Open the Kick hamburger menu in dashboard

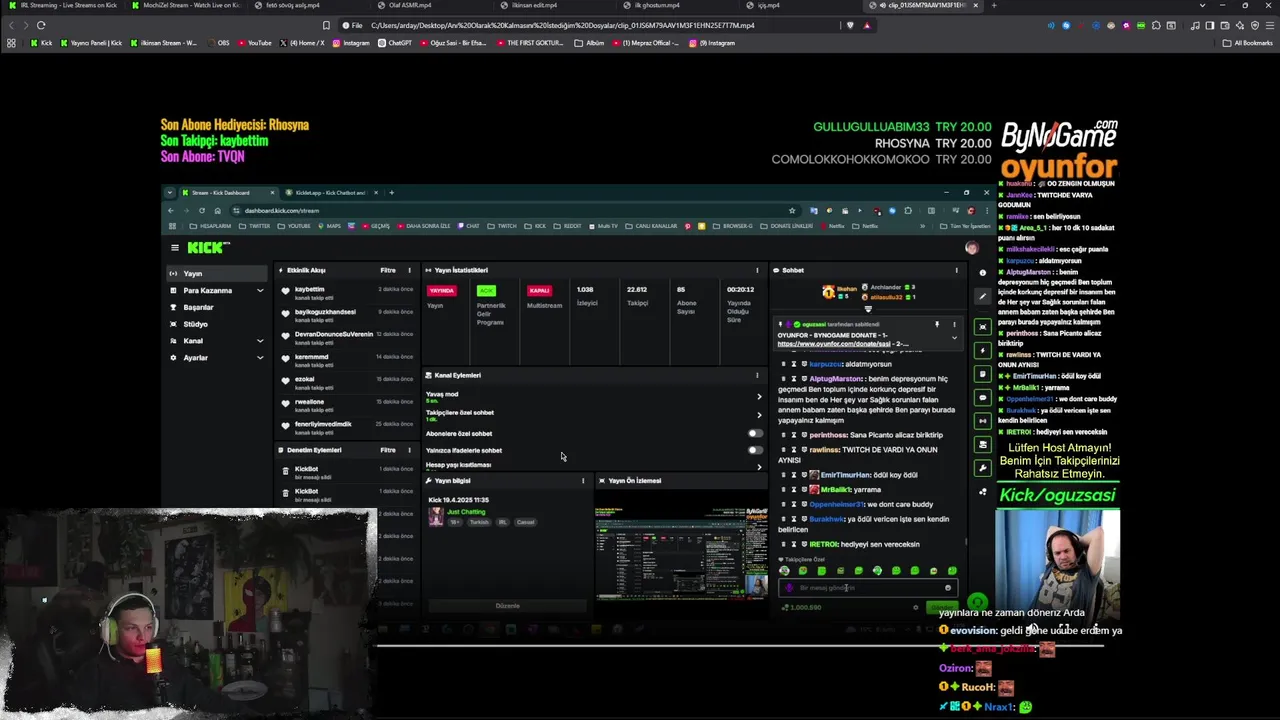pos(174,248)
